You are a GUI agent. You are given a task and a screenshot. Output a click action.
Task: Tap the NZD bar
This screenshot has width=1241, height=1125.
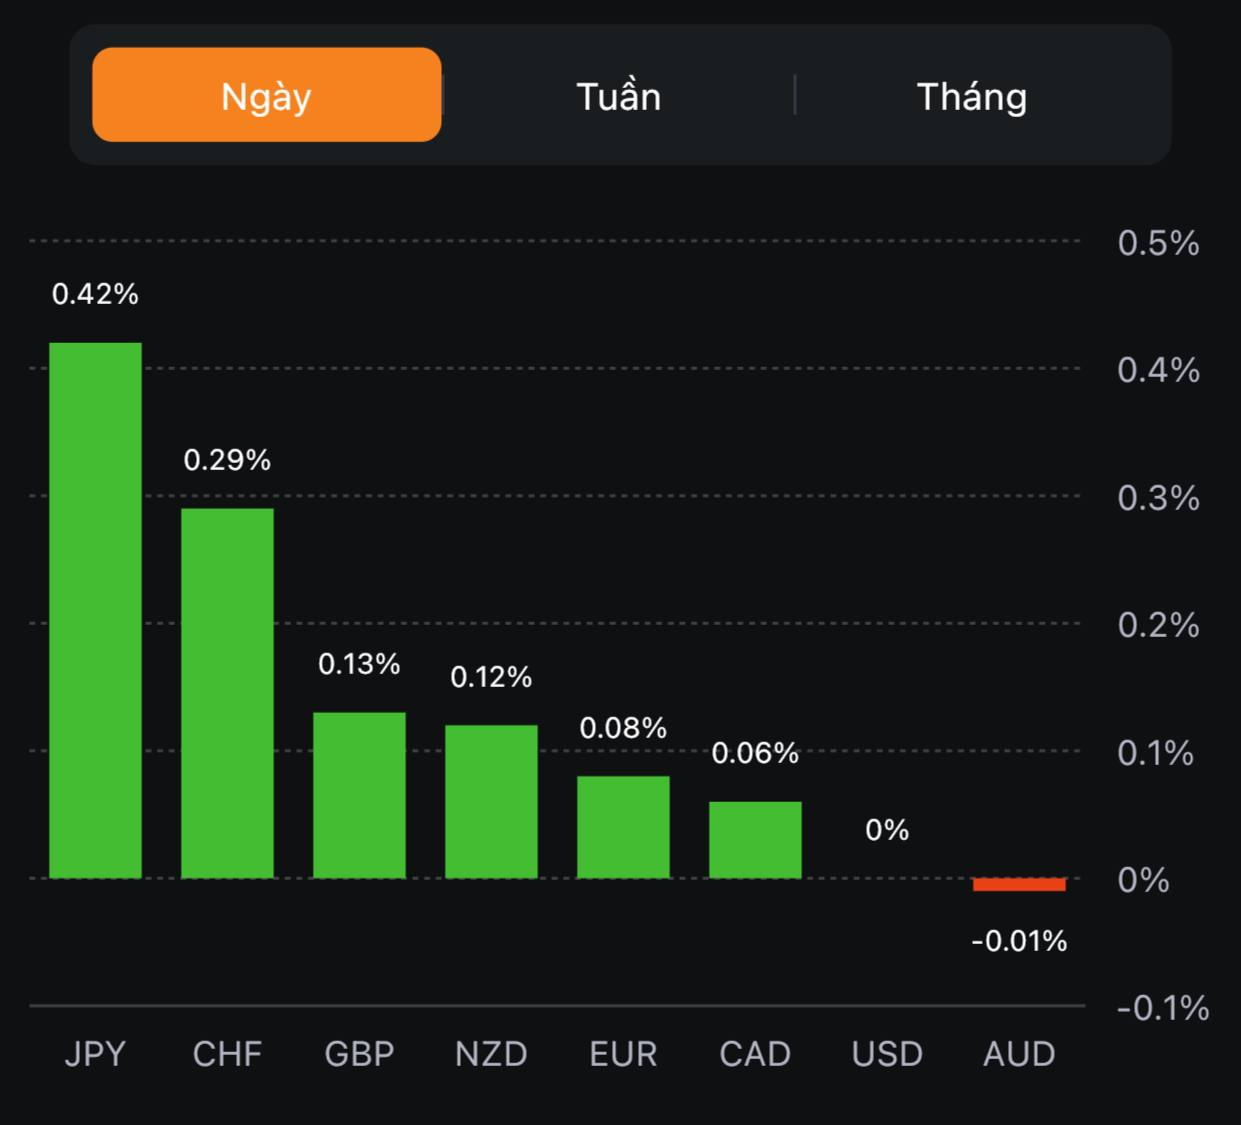(491, 801)
